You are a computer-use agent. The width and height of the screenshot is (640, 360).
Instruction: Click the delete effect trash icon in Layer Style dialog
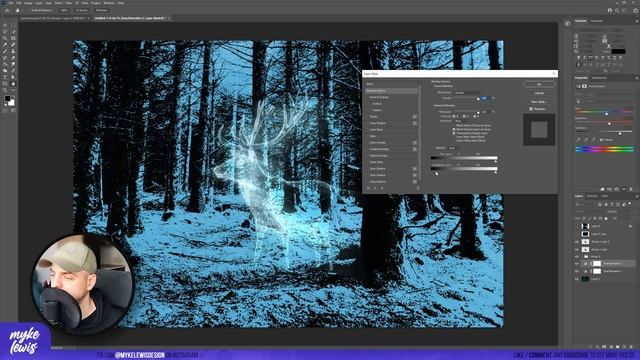tap(417, 188)
